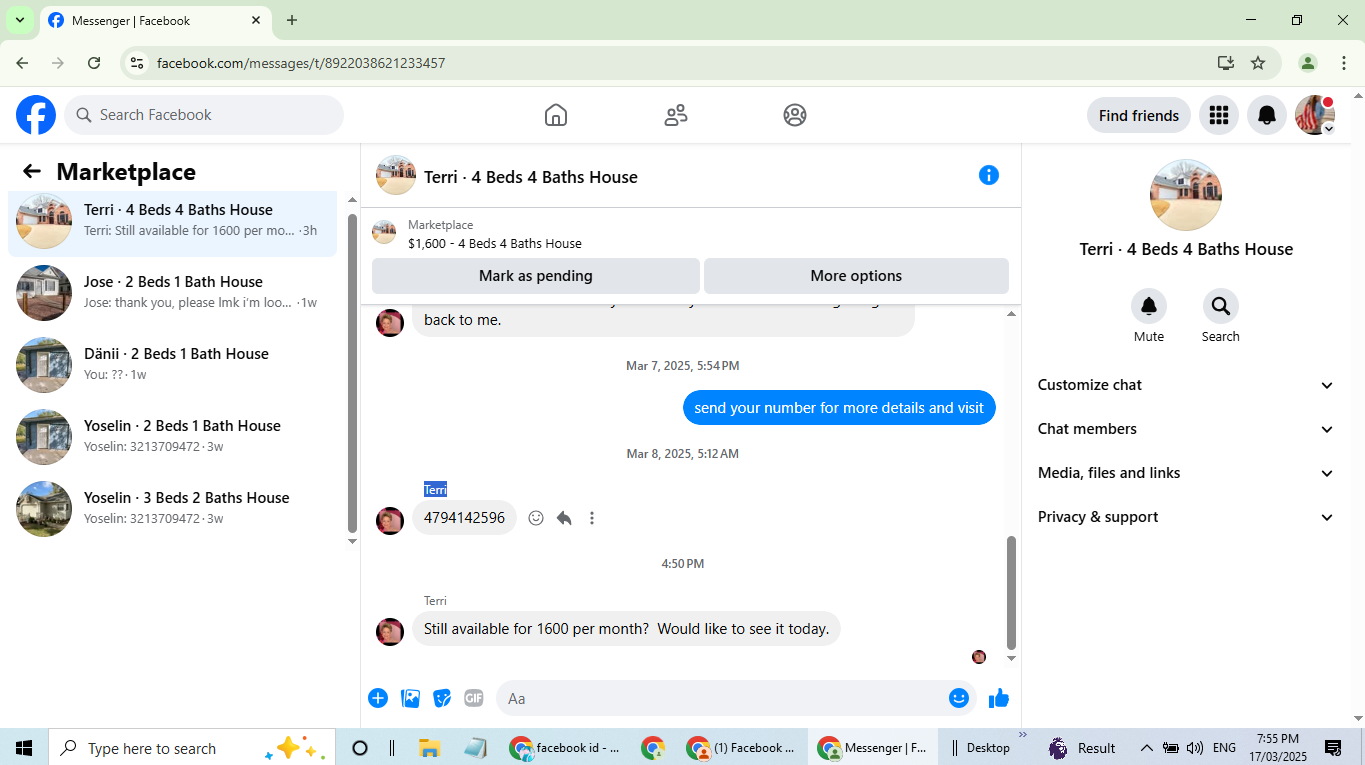Open the notifications bell in the header
Image resolution: width=1365 pixels, height=765 pixels.
coord(1267,115)
